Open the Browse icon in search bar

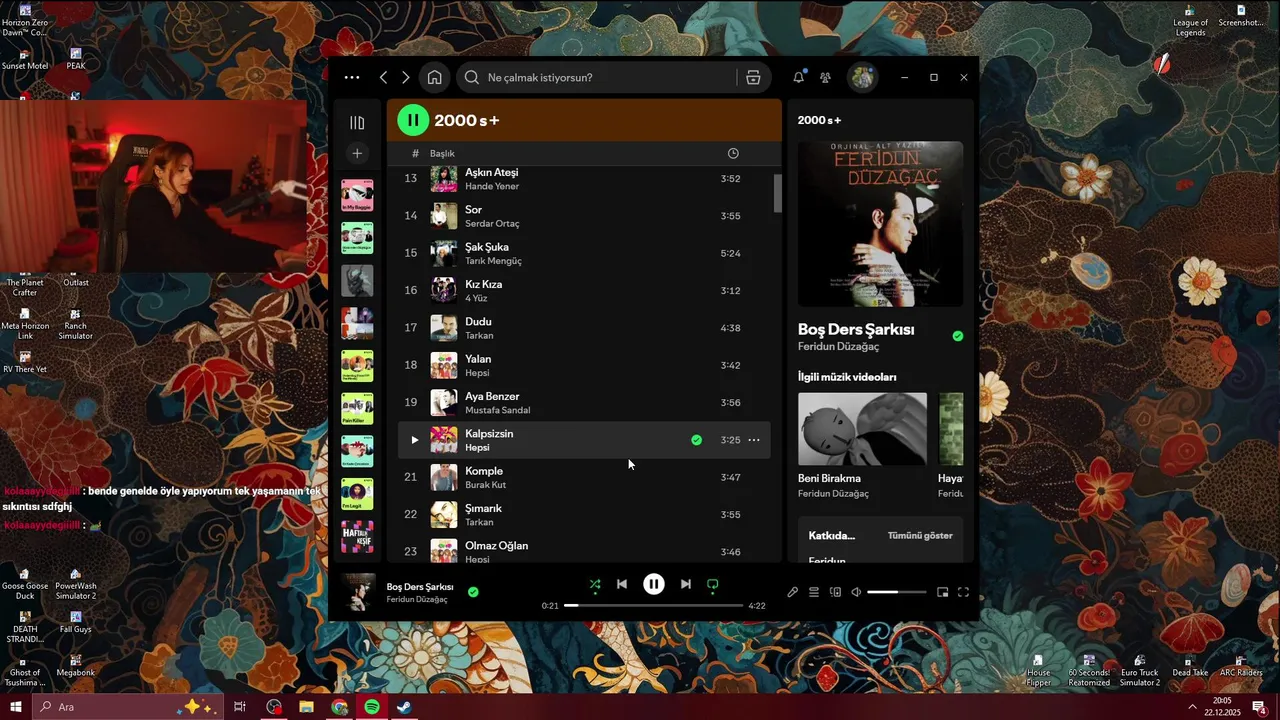[753, 77]
